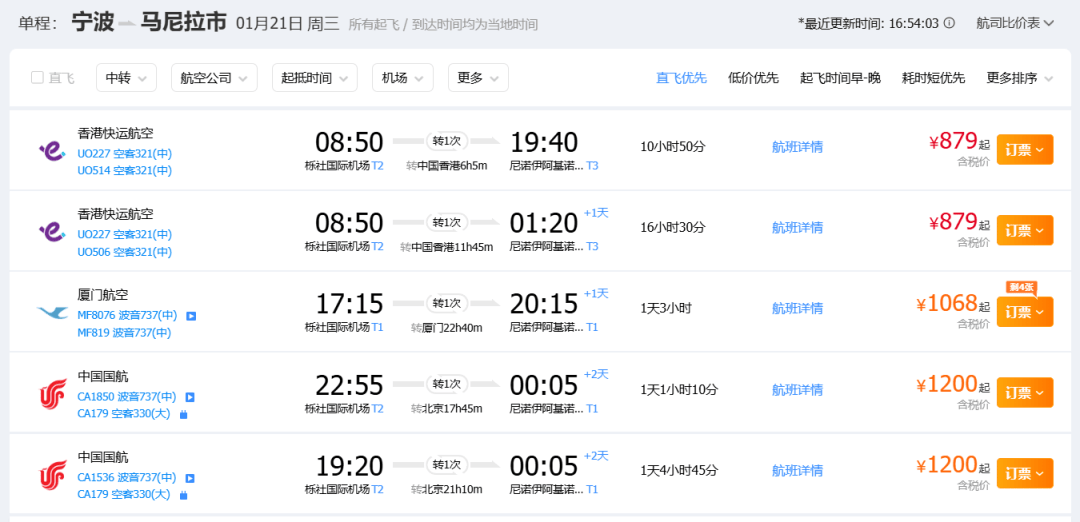
Task: Toggle the 直飞 direct flight checkbox
Action: tap(38, 78)
